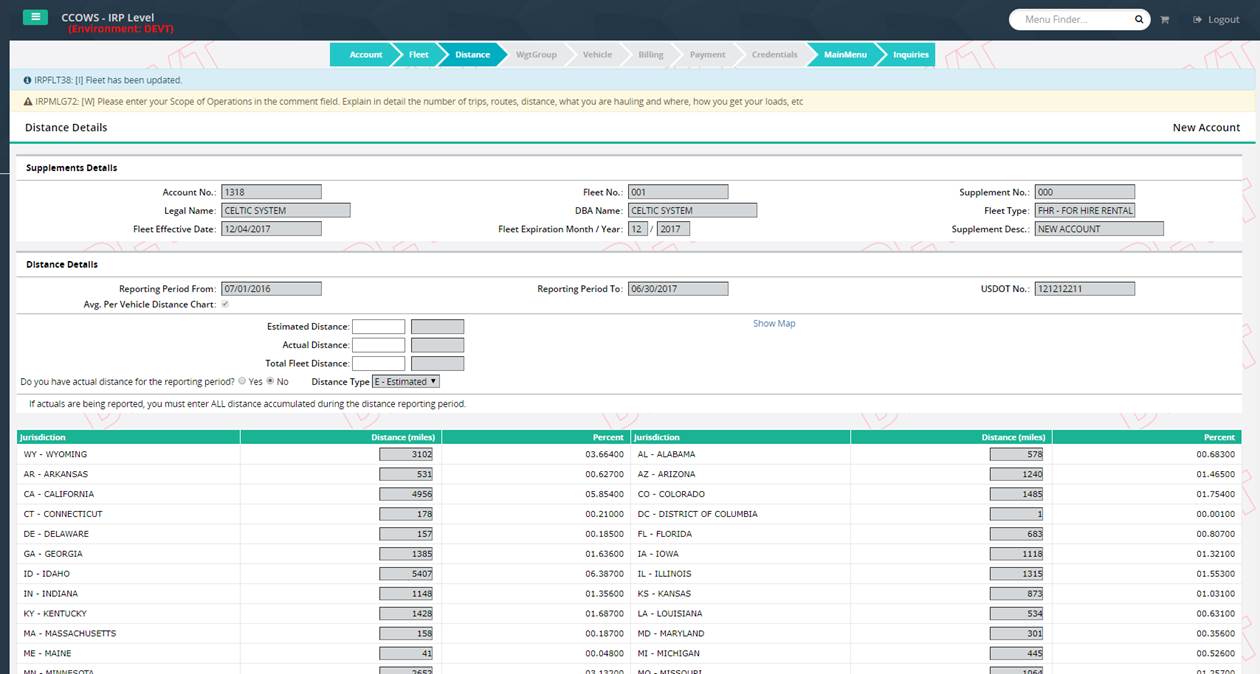This screenshot has height=674, width=1260.
Task: Click the Total Fleet Distance input field
Action: (378, 364)
